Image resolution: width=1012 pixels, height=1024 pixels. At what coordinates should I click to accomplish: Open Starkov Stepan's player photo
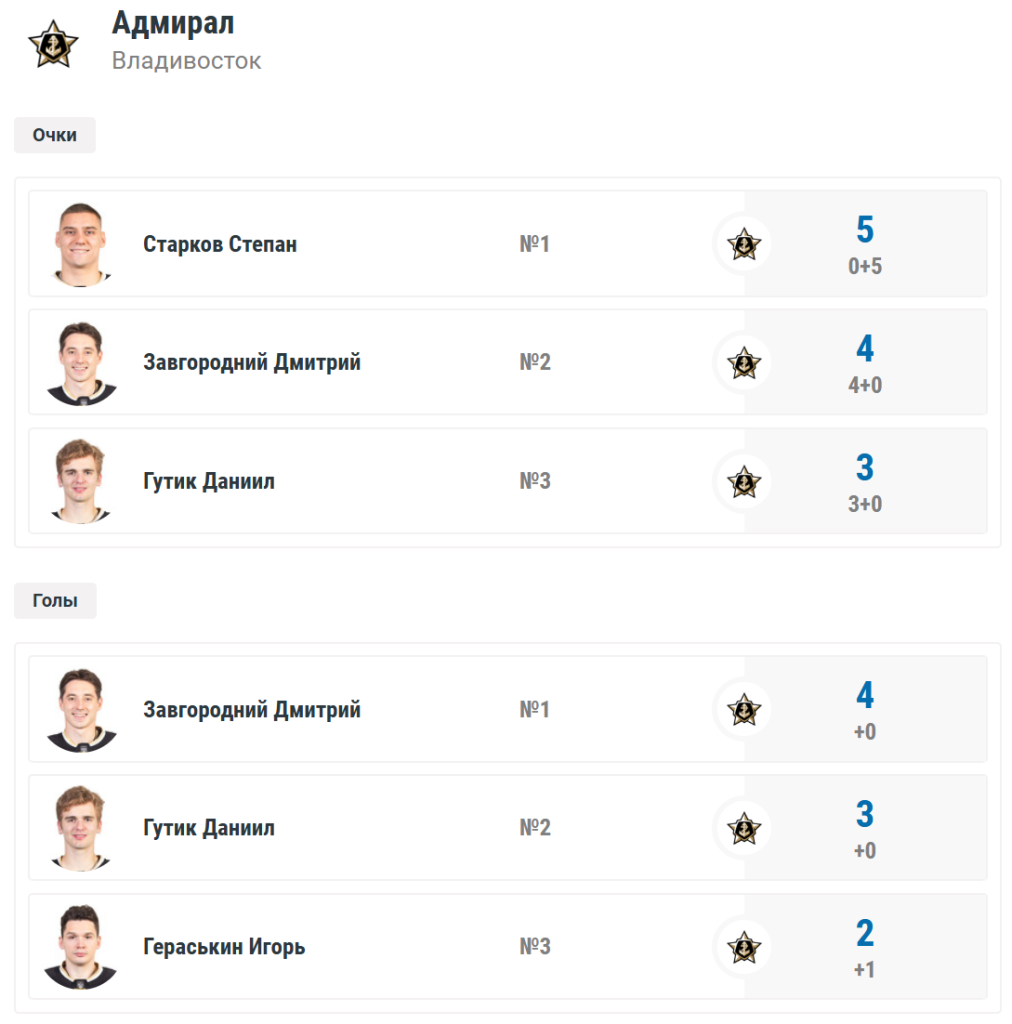81,244
